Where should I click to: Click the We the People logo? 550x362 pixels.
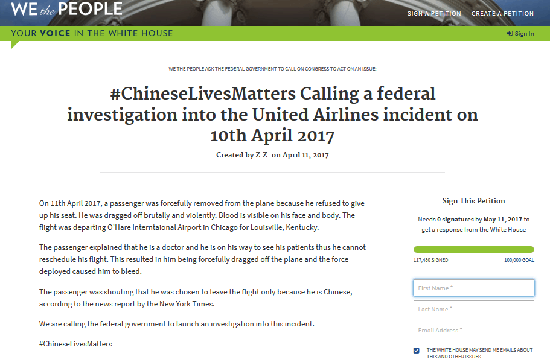pyautogui.click(x=67, y=8)
